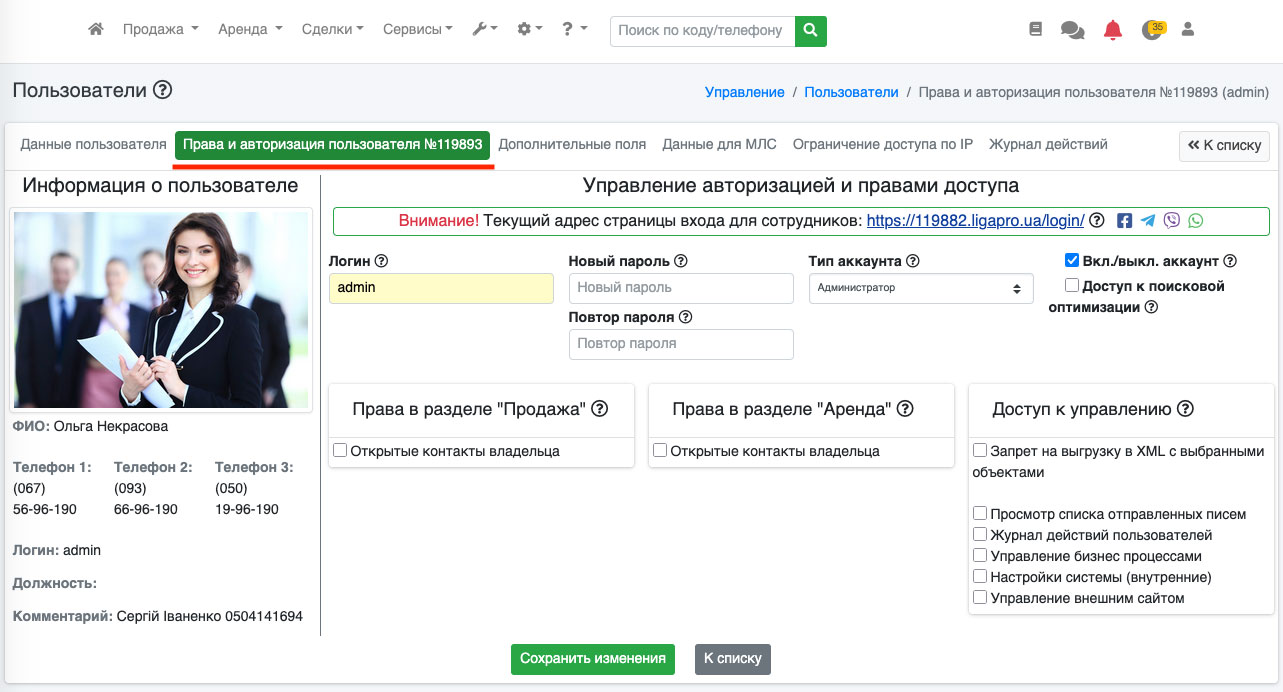This screenshot has height=692, width=1283.
Task: Click the user profile icon
Action: [x=1188, y=30]
